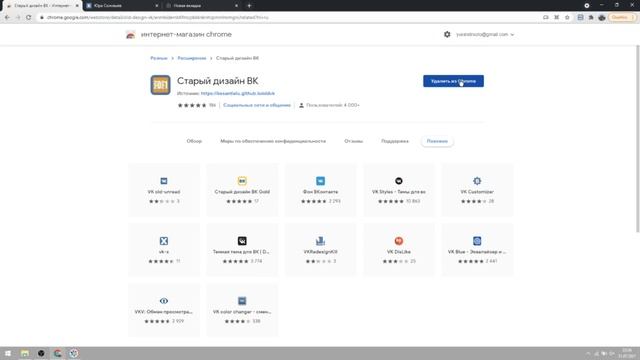640x360 pixels.
Task: Click the Удалить из Chrome button
Action: tap(453, 81)
